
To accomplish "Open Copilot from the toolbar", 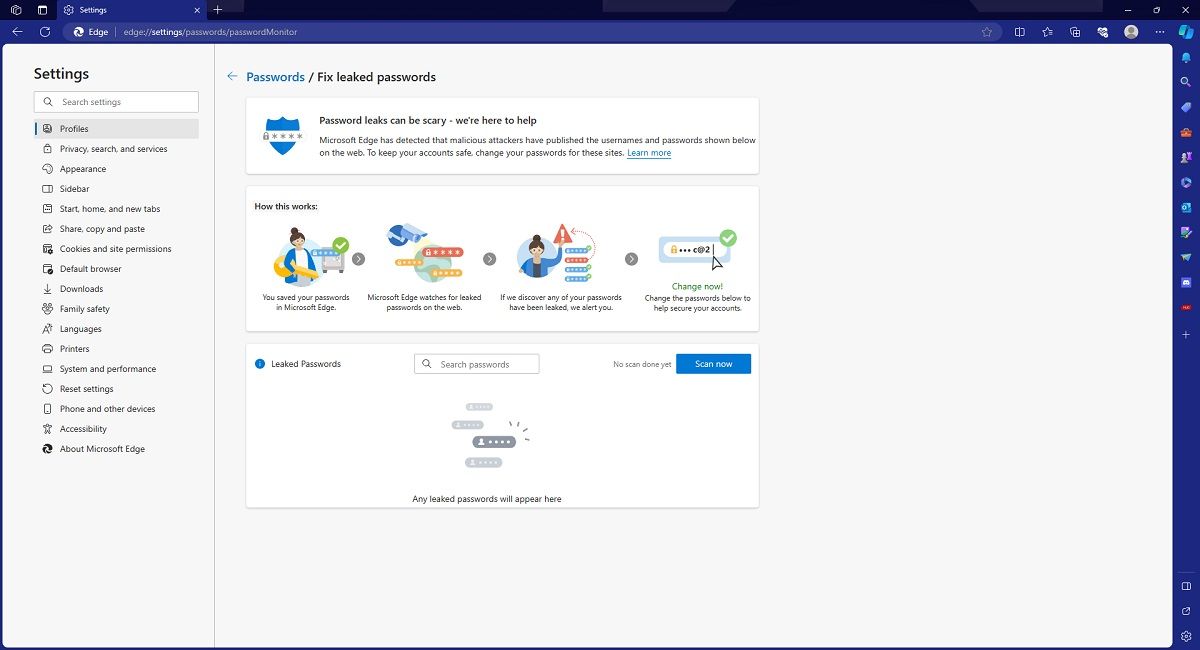I will pyautogui.click(x=1184, y=31).
